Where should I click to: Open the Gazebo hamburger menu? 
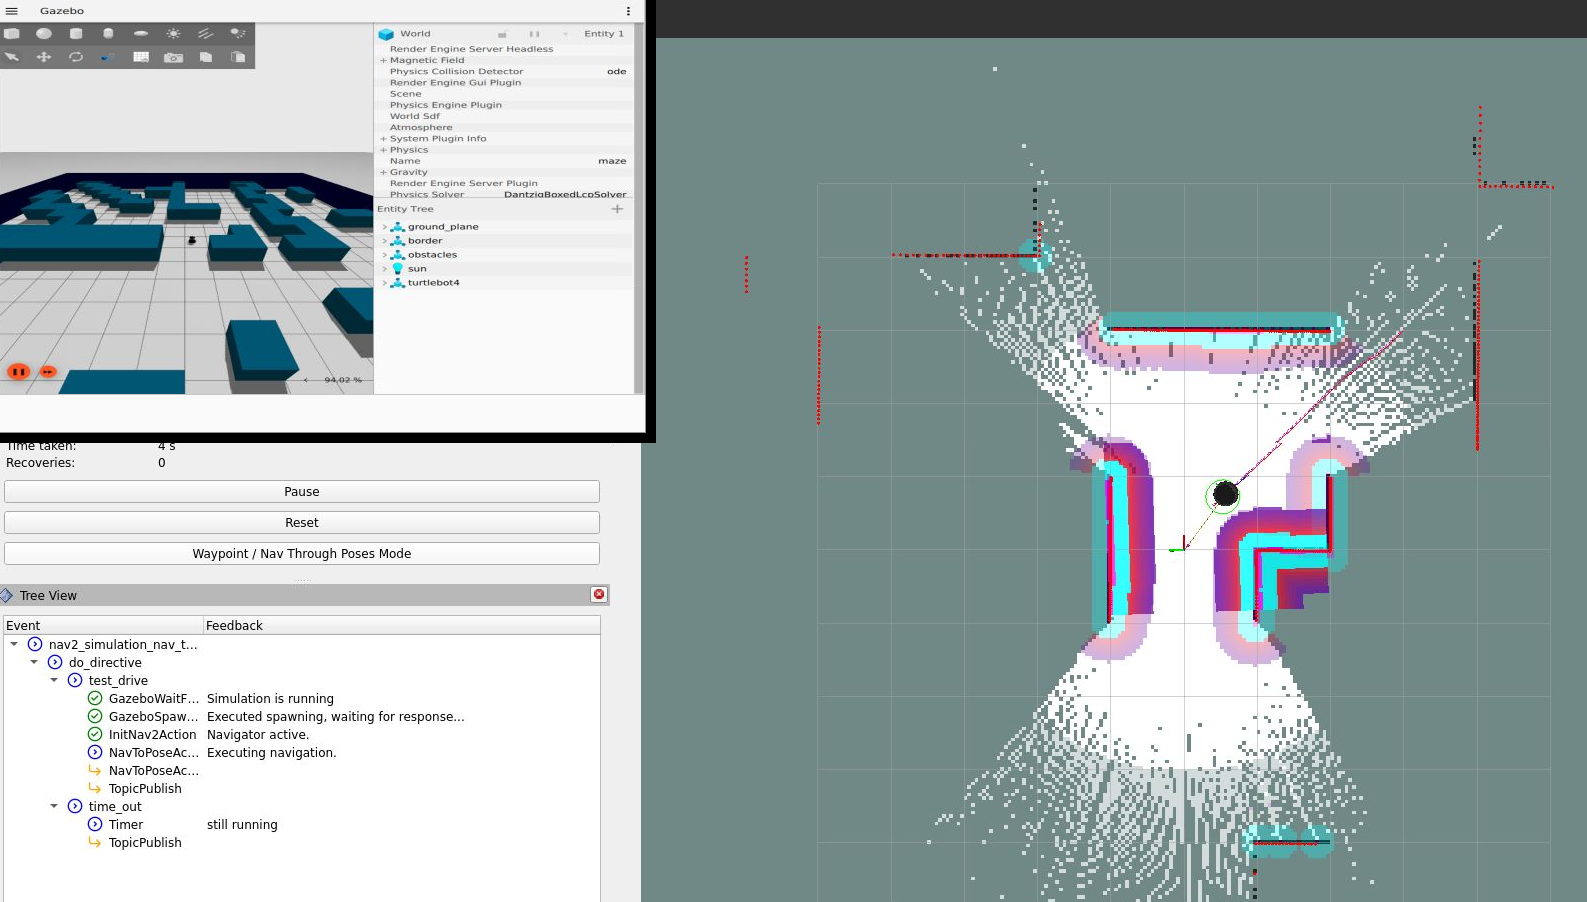pos(12,11)
